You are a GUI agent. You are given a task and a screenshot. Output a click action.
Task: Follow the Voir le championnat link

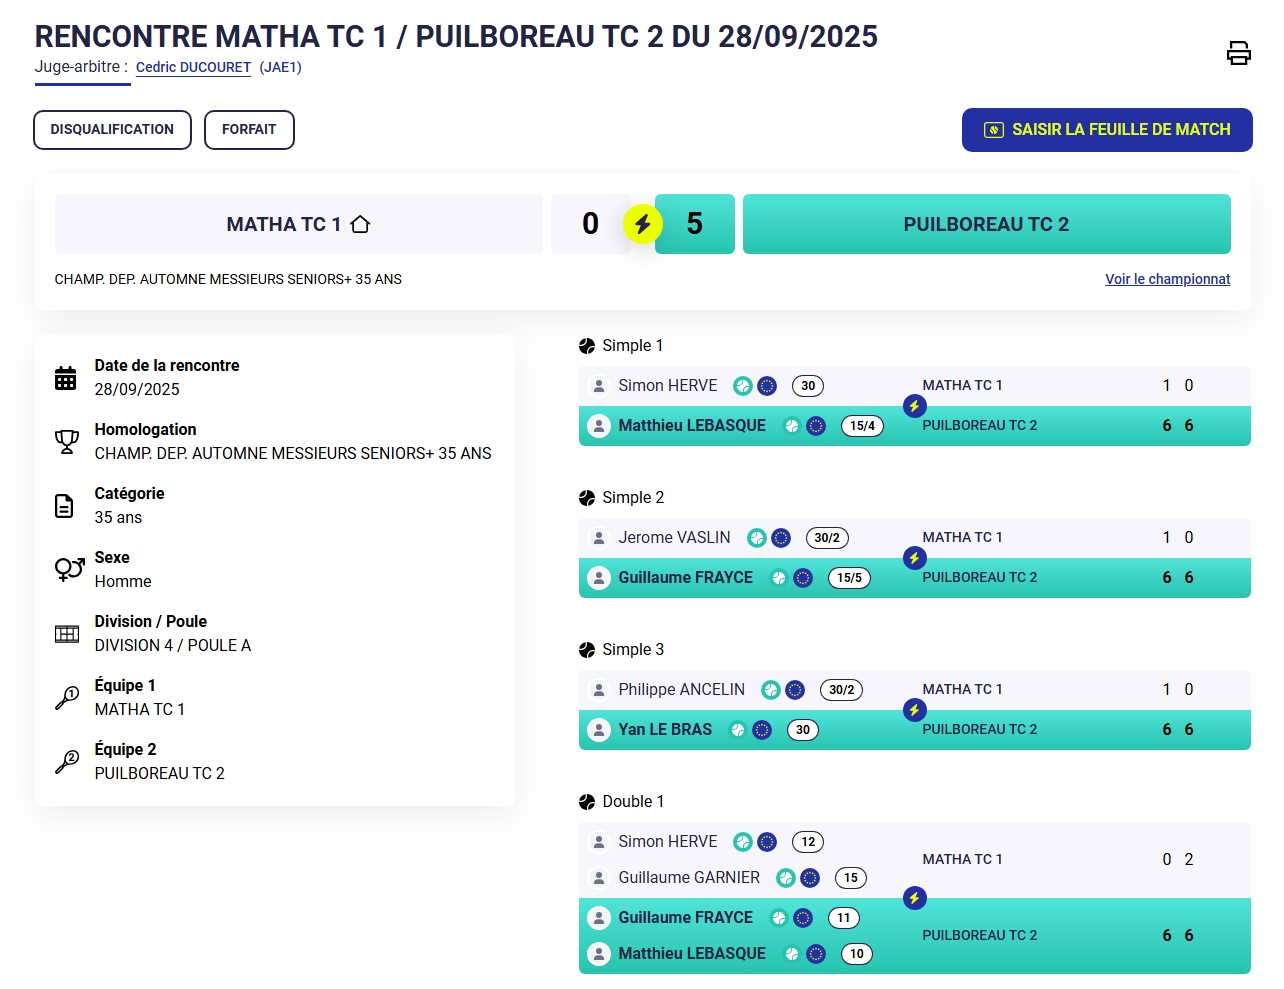pyautogui.click(x=1167, y=279)
